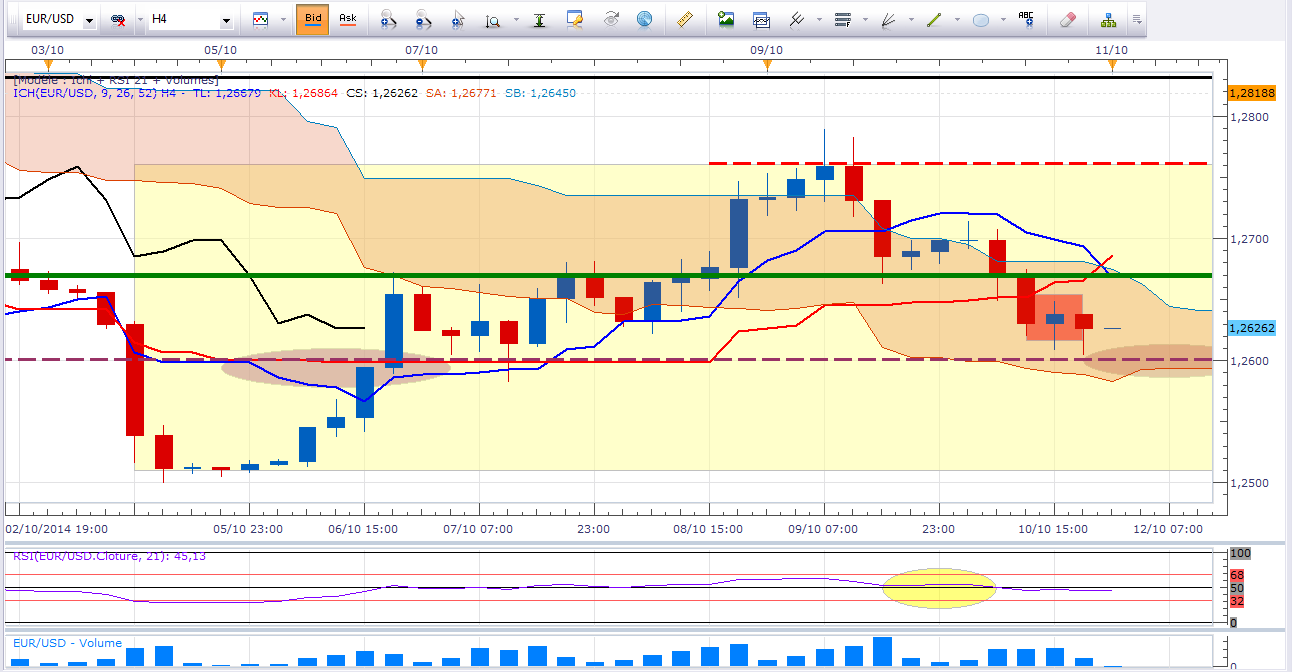Click the orange 1,28188 price label
Image resolution: width=1292 pixels, height=672 pixels.
(x=1250, y=92)
